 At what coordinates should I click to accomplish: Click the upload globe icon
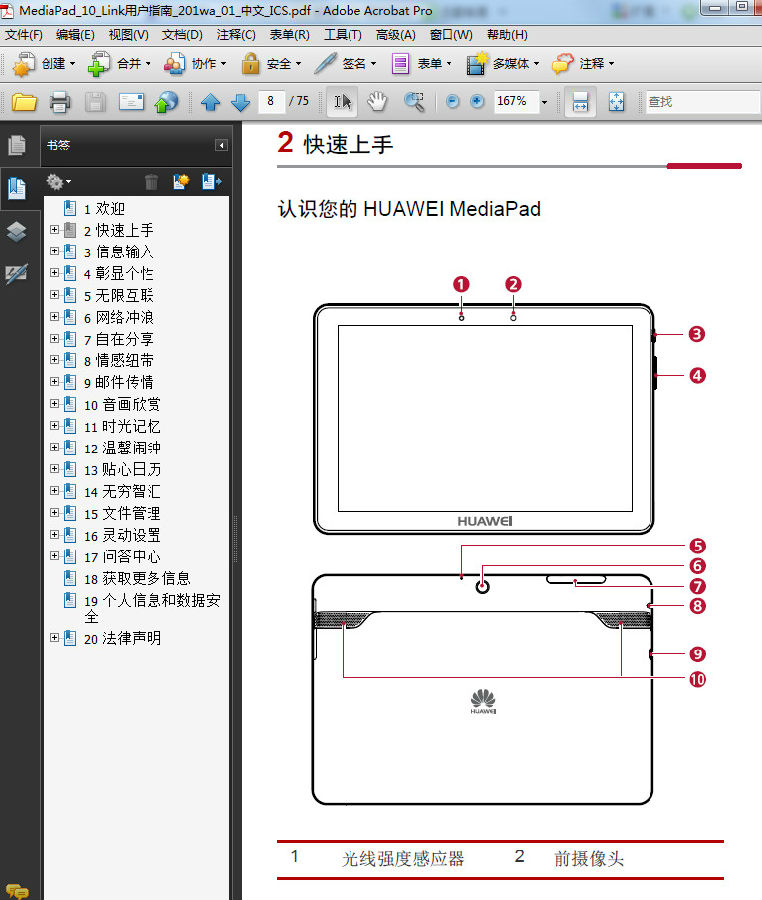tap(166, 102)
